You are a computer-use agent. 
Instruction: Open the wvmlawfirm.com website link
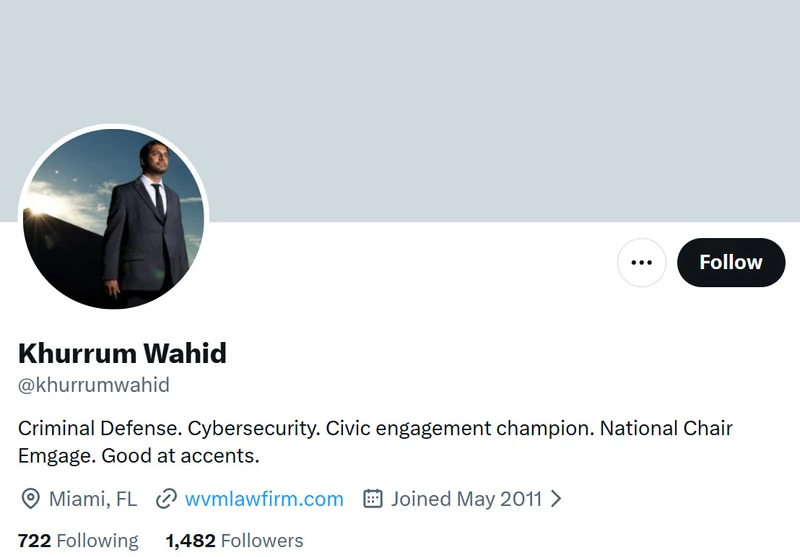tap(264, 498)
